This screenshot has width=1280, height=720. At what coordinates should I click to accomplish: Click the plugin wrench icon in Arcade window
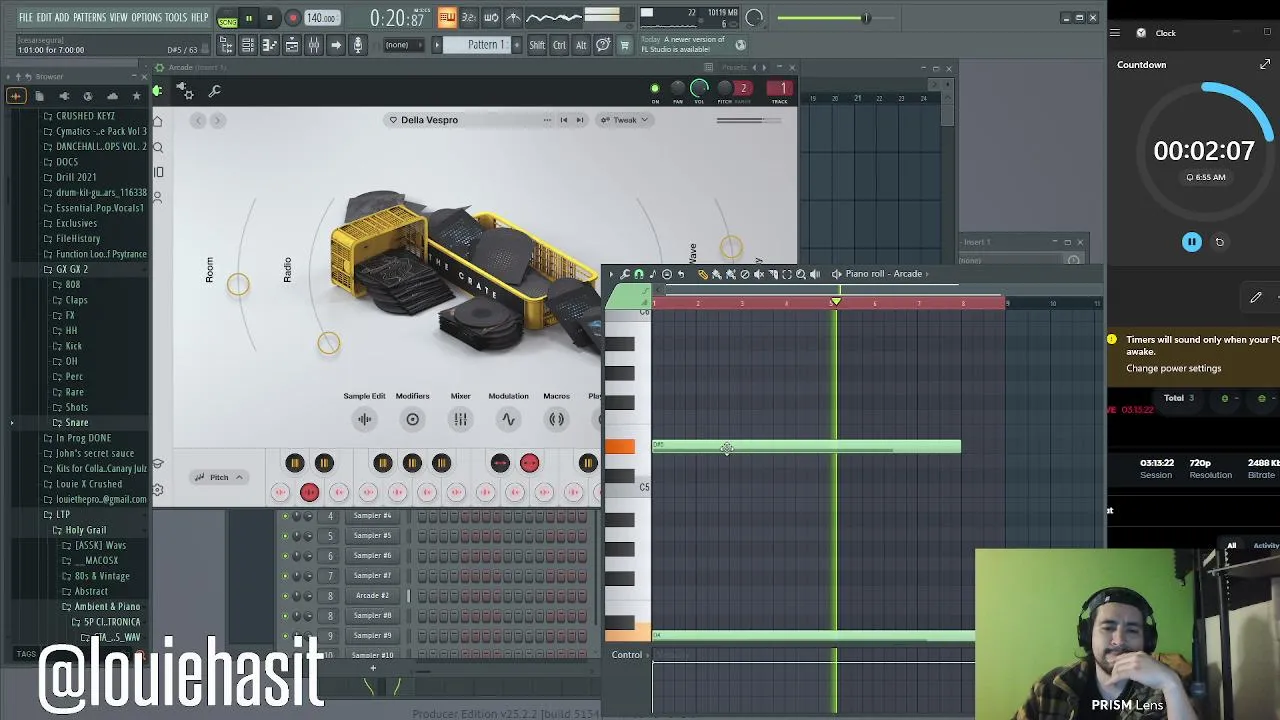[x=214, y=91]
